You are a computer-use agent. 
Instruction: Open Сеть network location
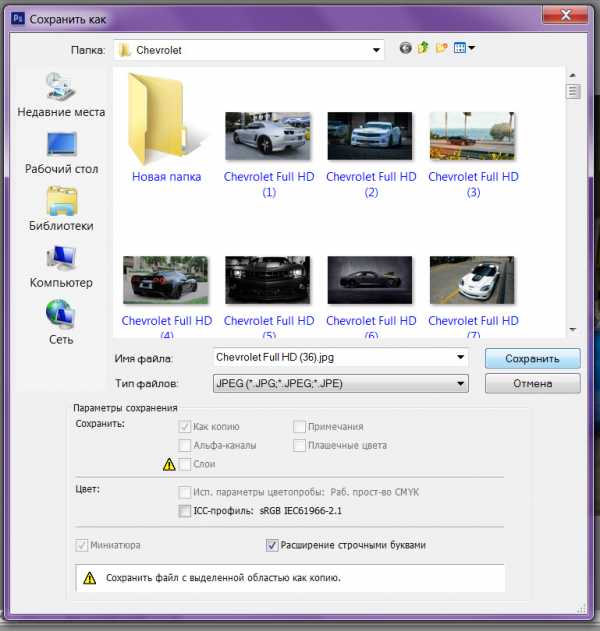pos(61,322)
